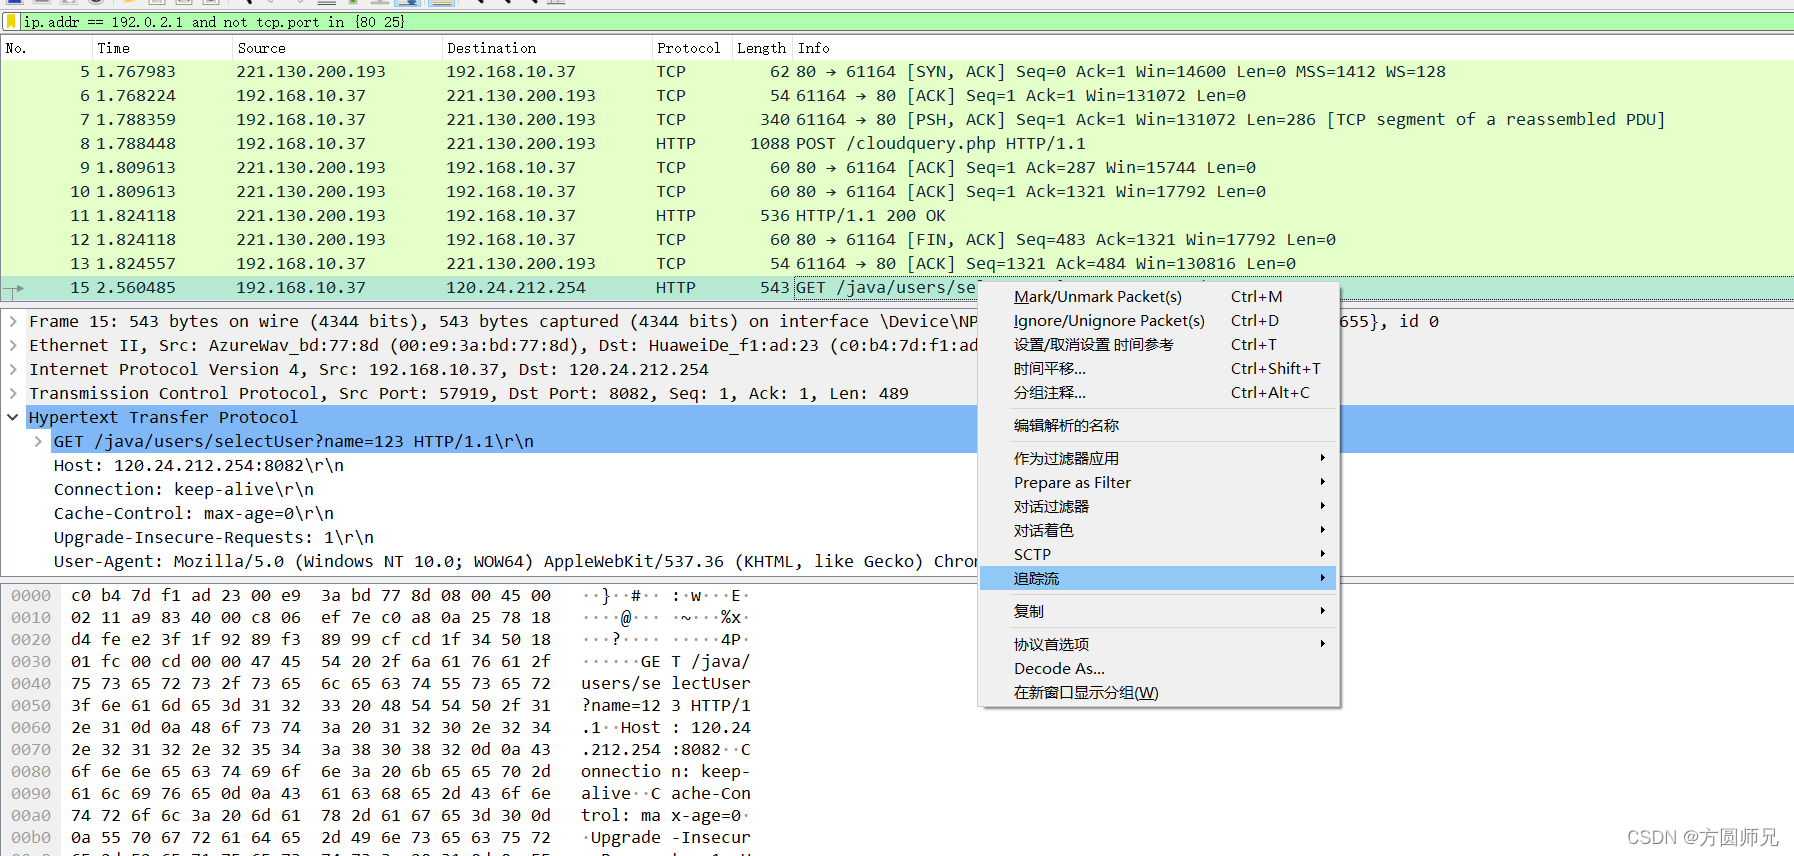Sort by the Length column header

coord(761,48)
